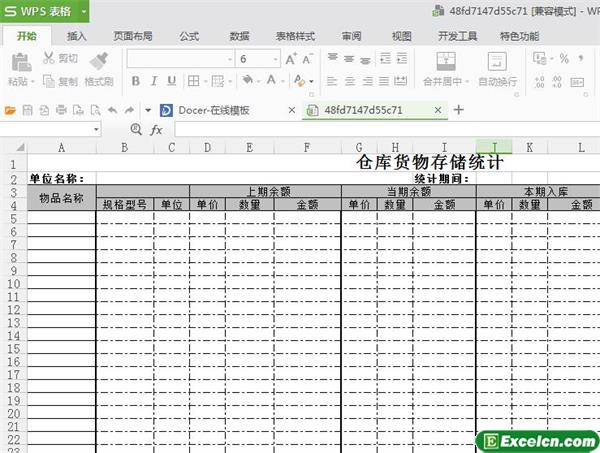Image resolution: width=600 pixels, height=453 pixels.
Task: Open the 合并居中 dropdown arrow
Action: click(467, 81)
